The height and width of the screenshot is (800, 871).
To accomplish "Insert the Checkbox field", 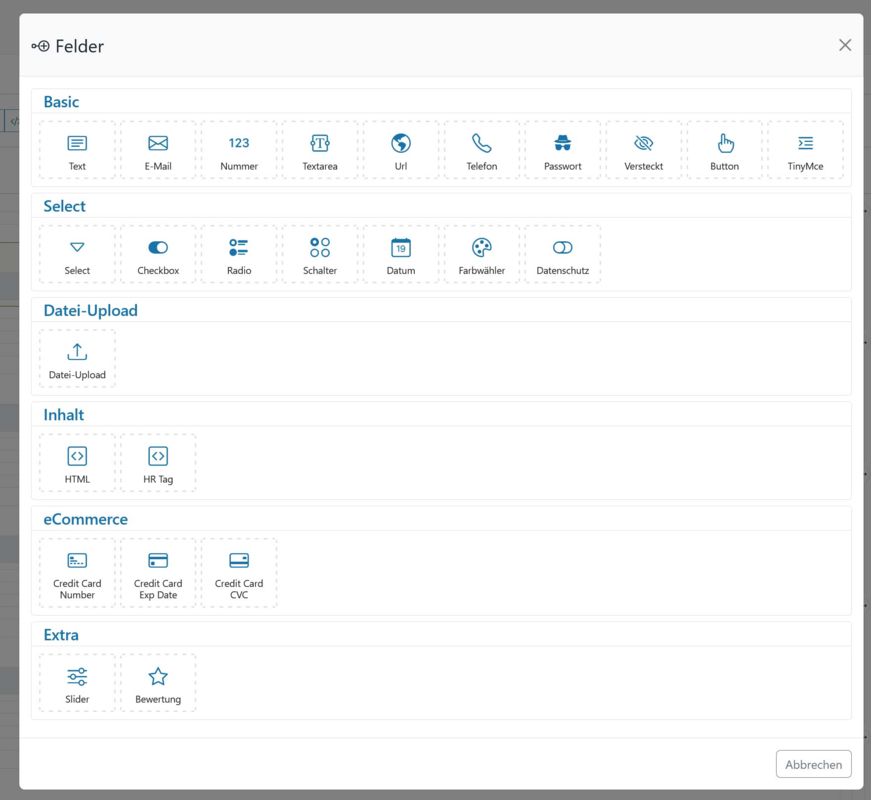I will (158, 254).
